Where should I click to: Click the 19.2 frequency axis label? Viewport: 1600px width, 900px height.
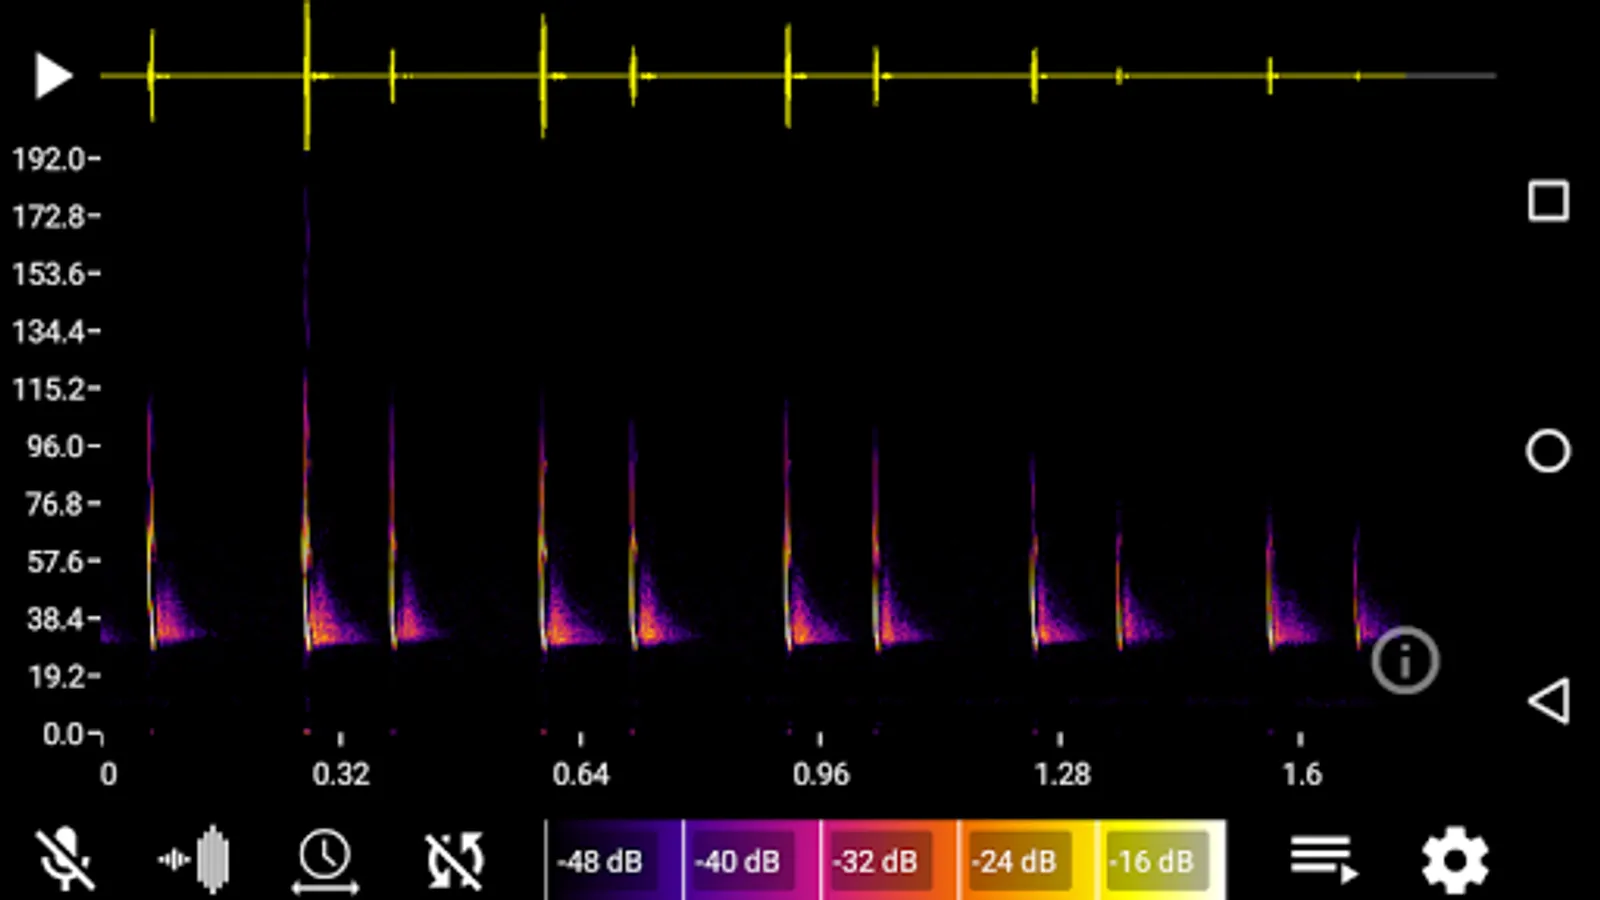55,677
